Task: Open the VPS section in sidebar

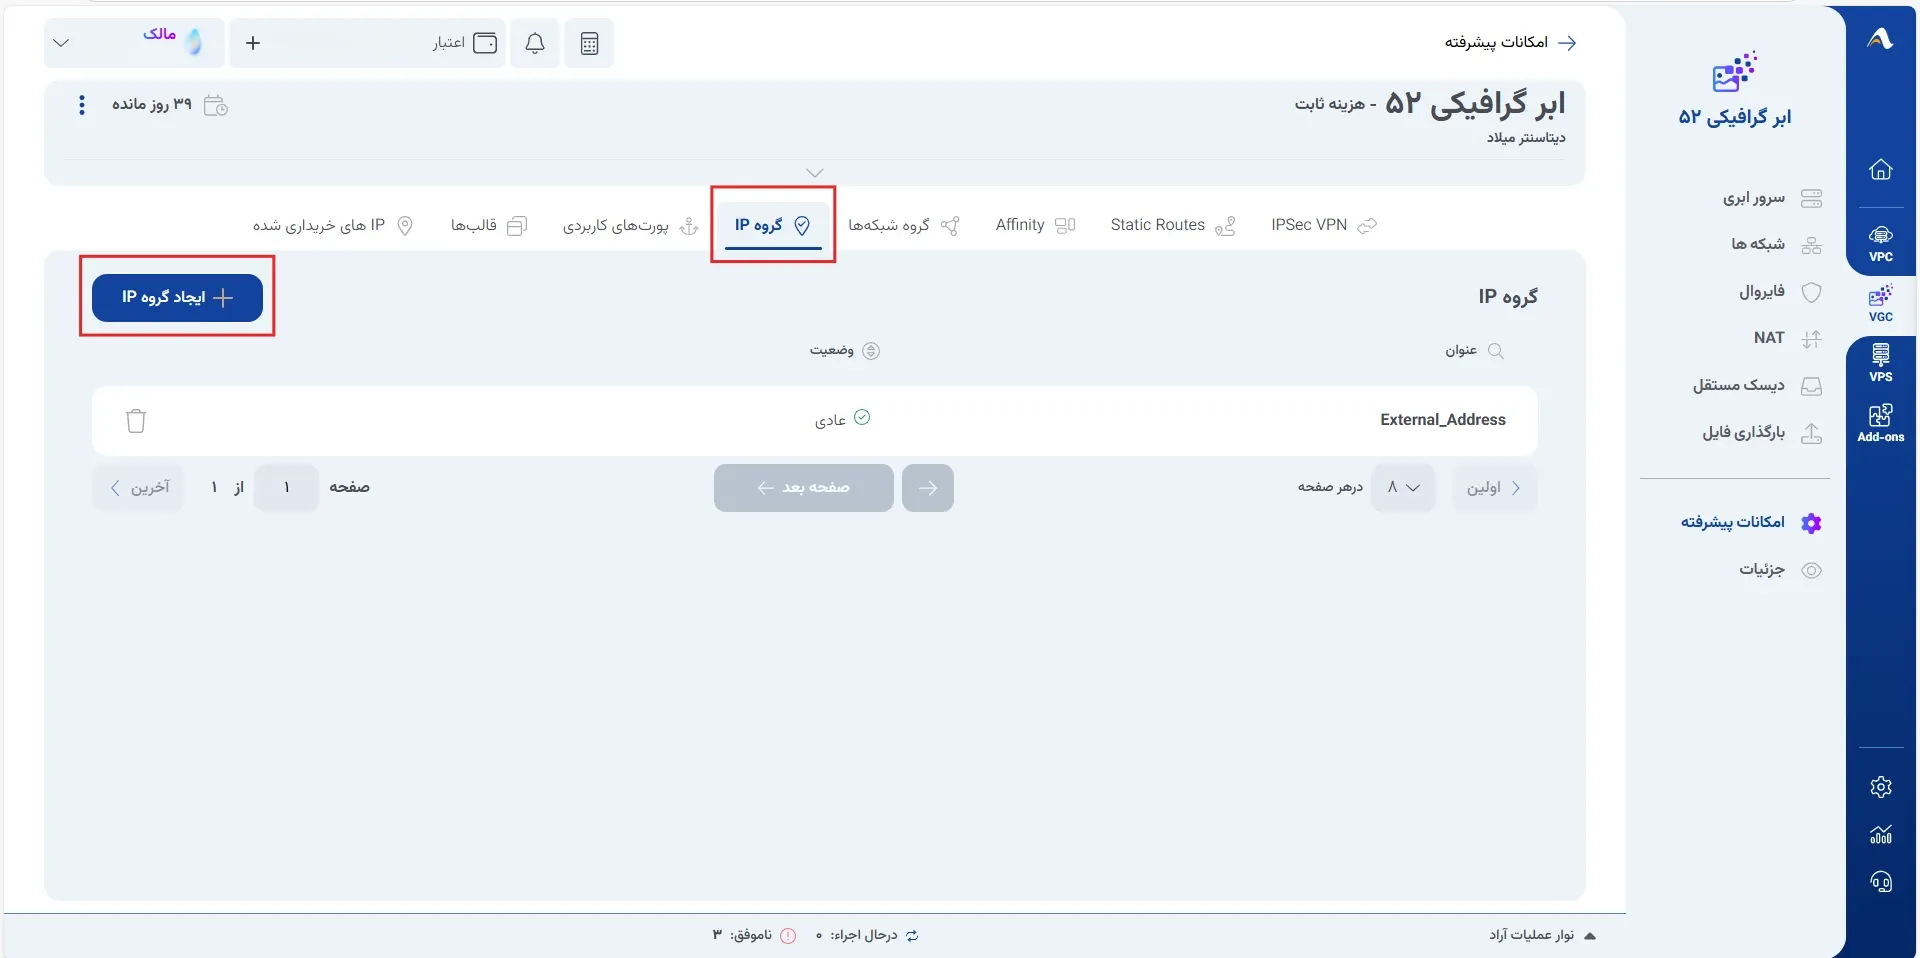Action: click(1880, 363)
